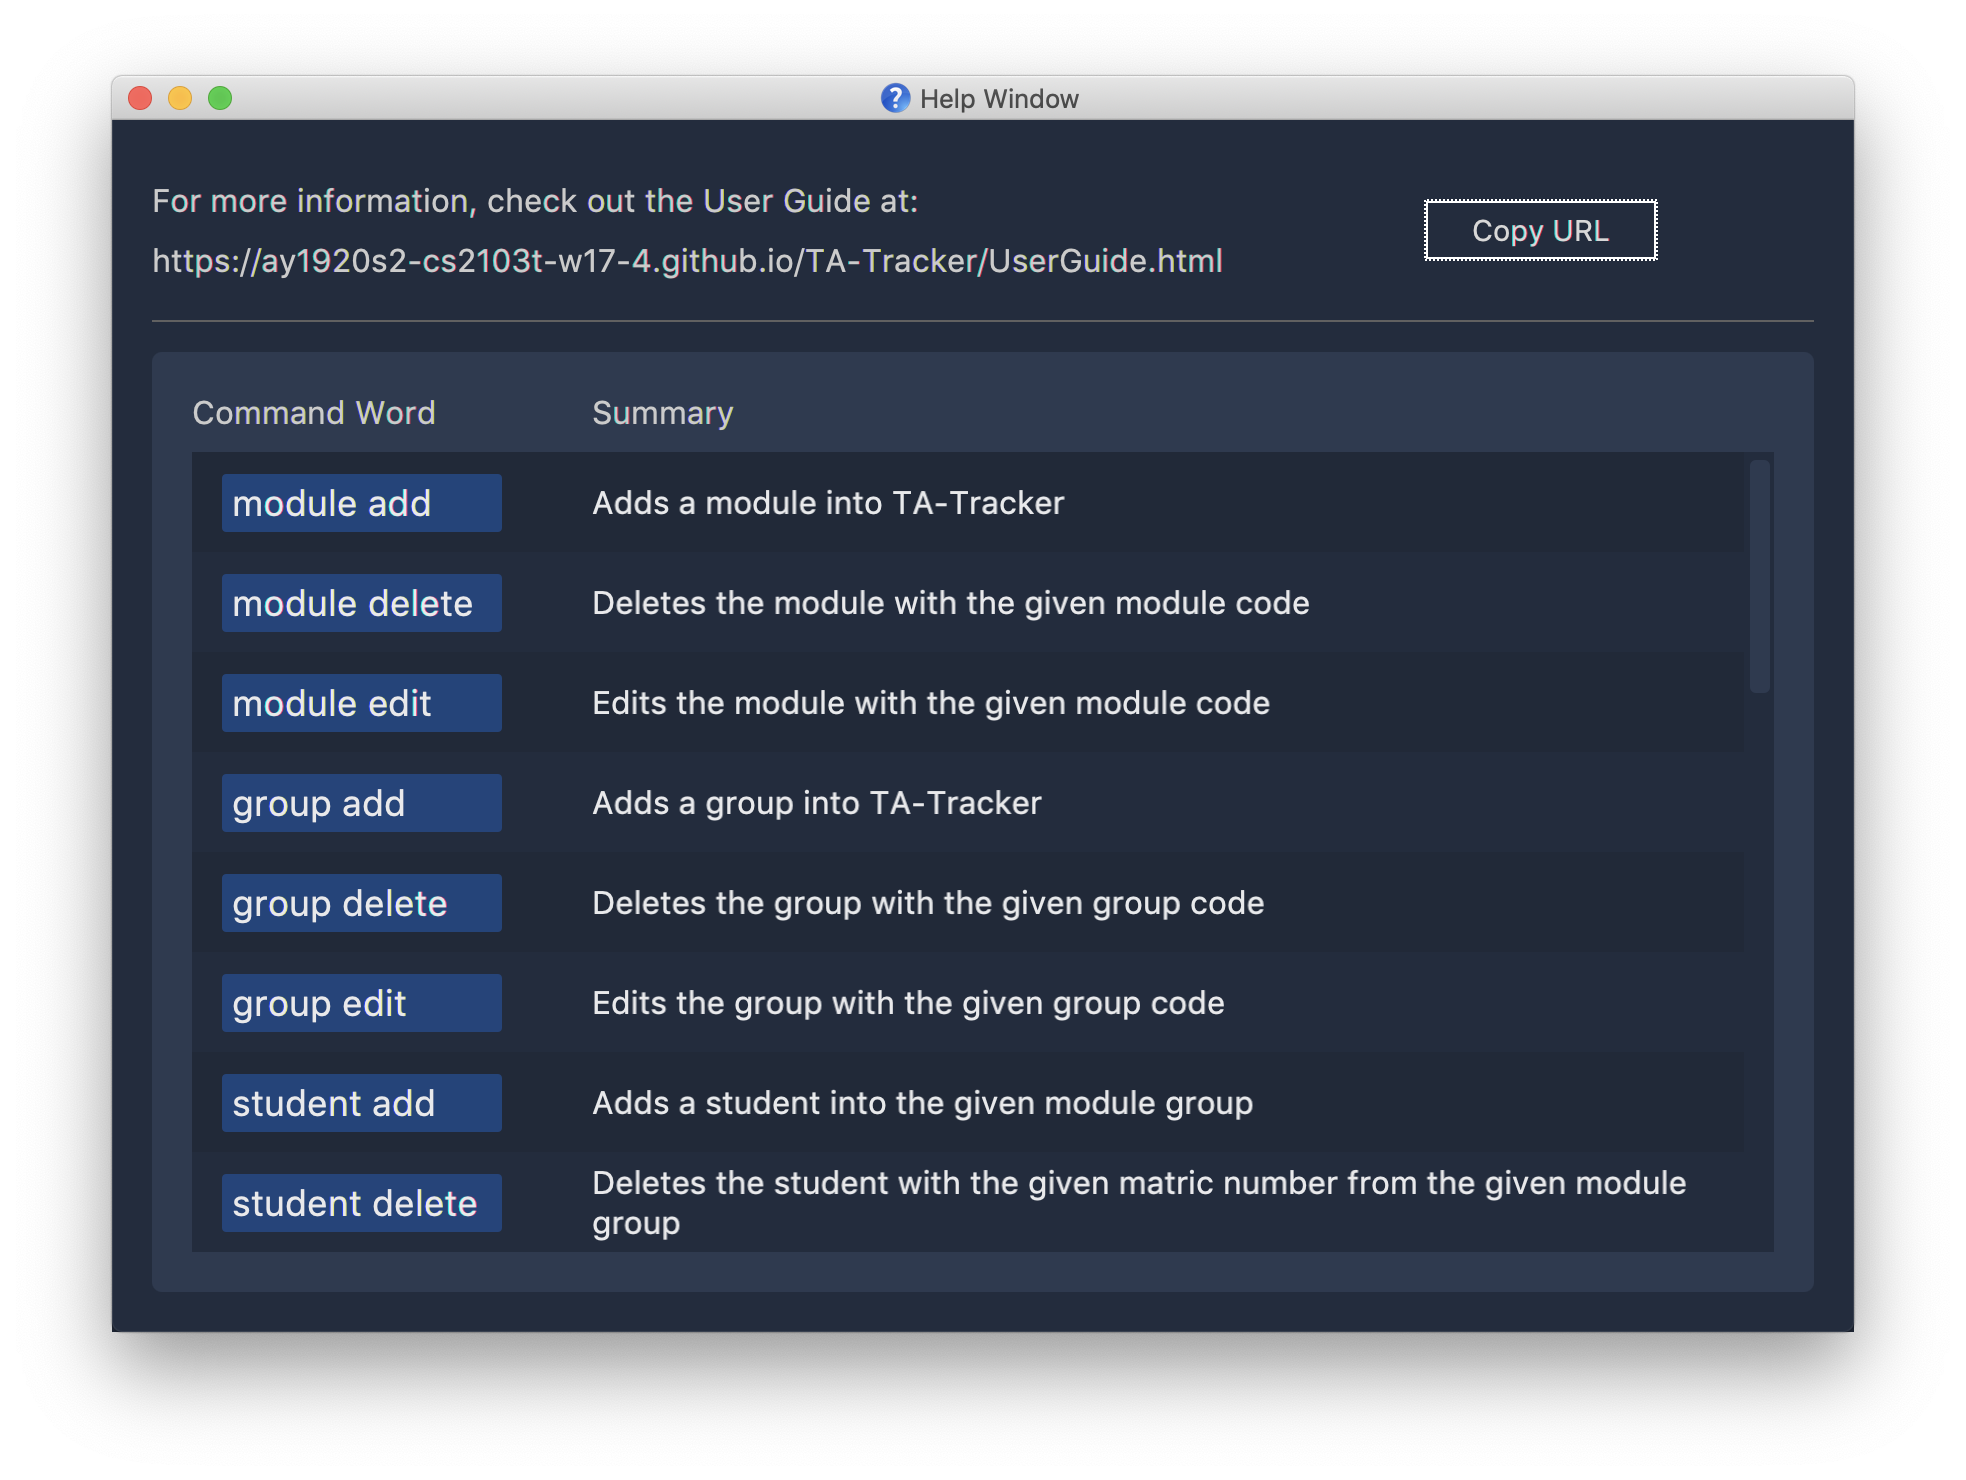The height and width of the screenshot is (1480, 1966).
Task: Click the Help Window question mark icon
Action: 886,98
